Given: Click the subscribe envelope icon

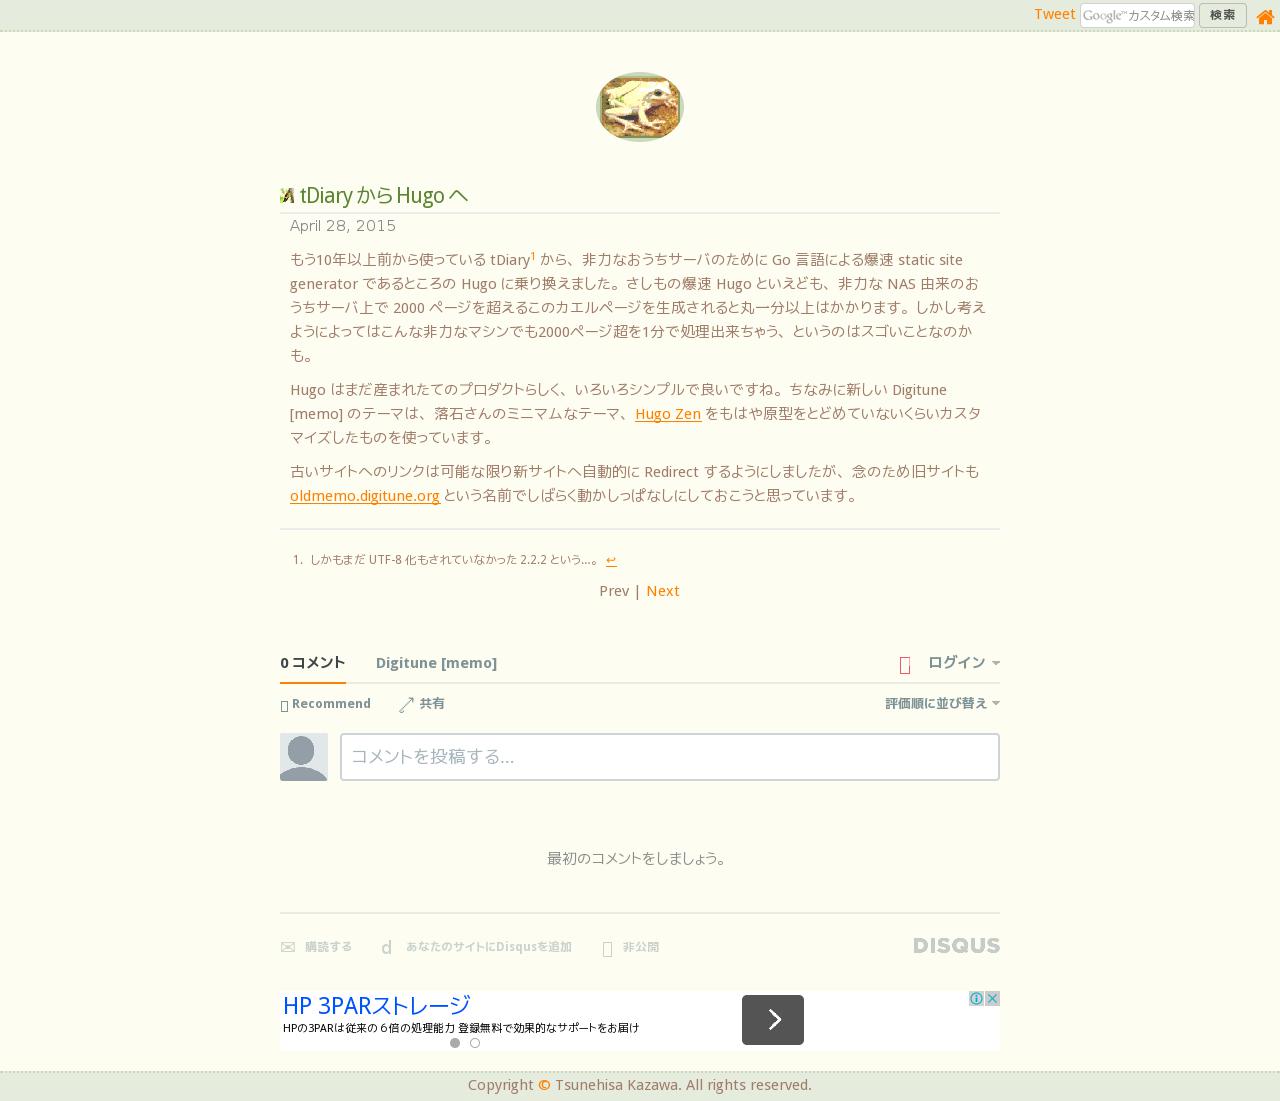Looking at the screenshot, I should pyautogui.click(x=288, y=947).
